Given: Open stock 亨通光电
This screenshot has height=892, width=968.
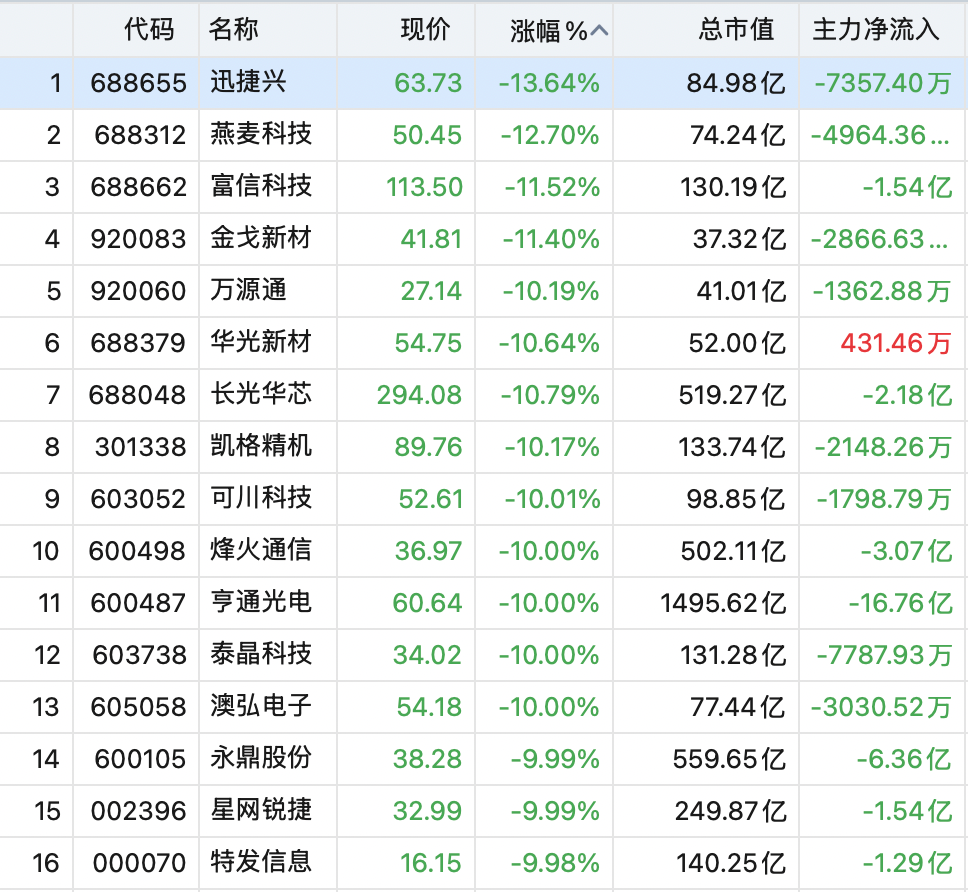Looking at the screenshot, I should coord(261,602).
